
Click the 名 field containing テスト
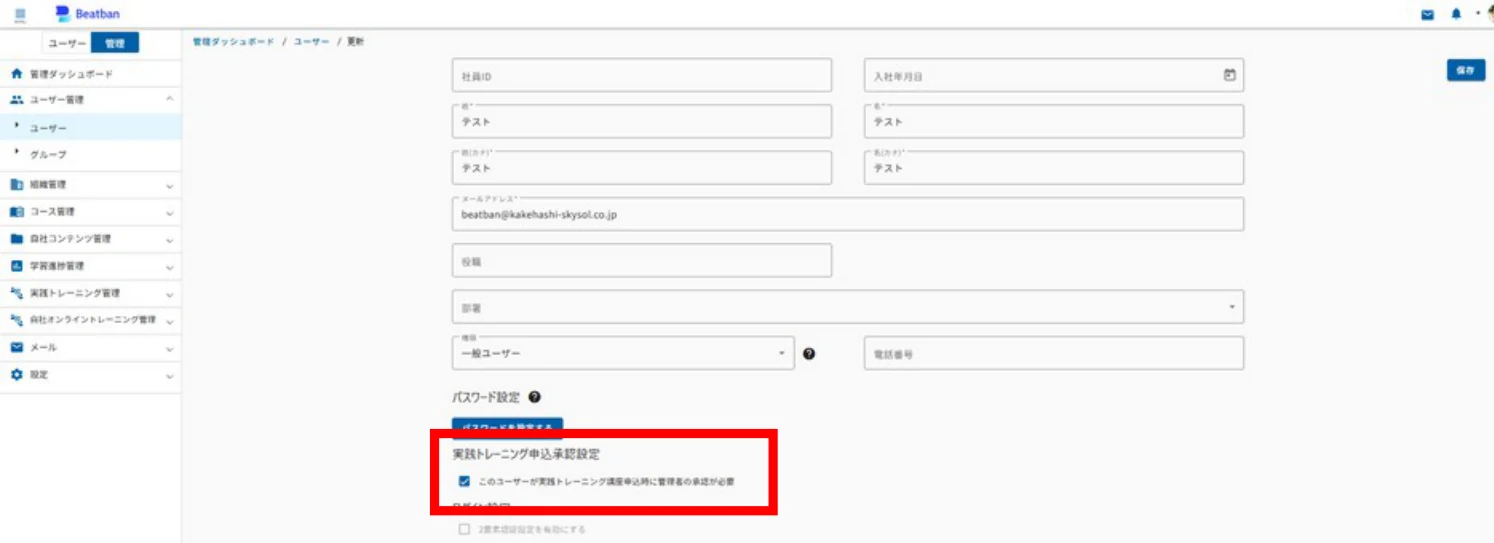(x=1054, y=121)
